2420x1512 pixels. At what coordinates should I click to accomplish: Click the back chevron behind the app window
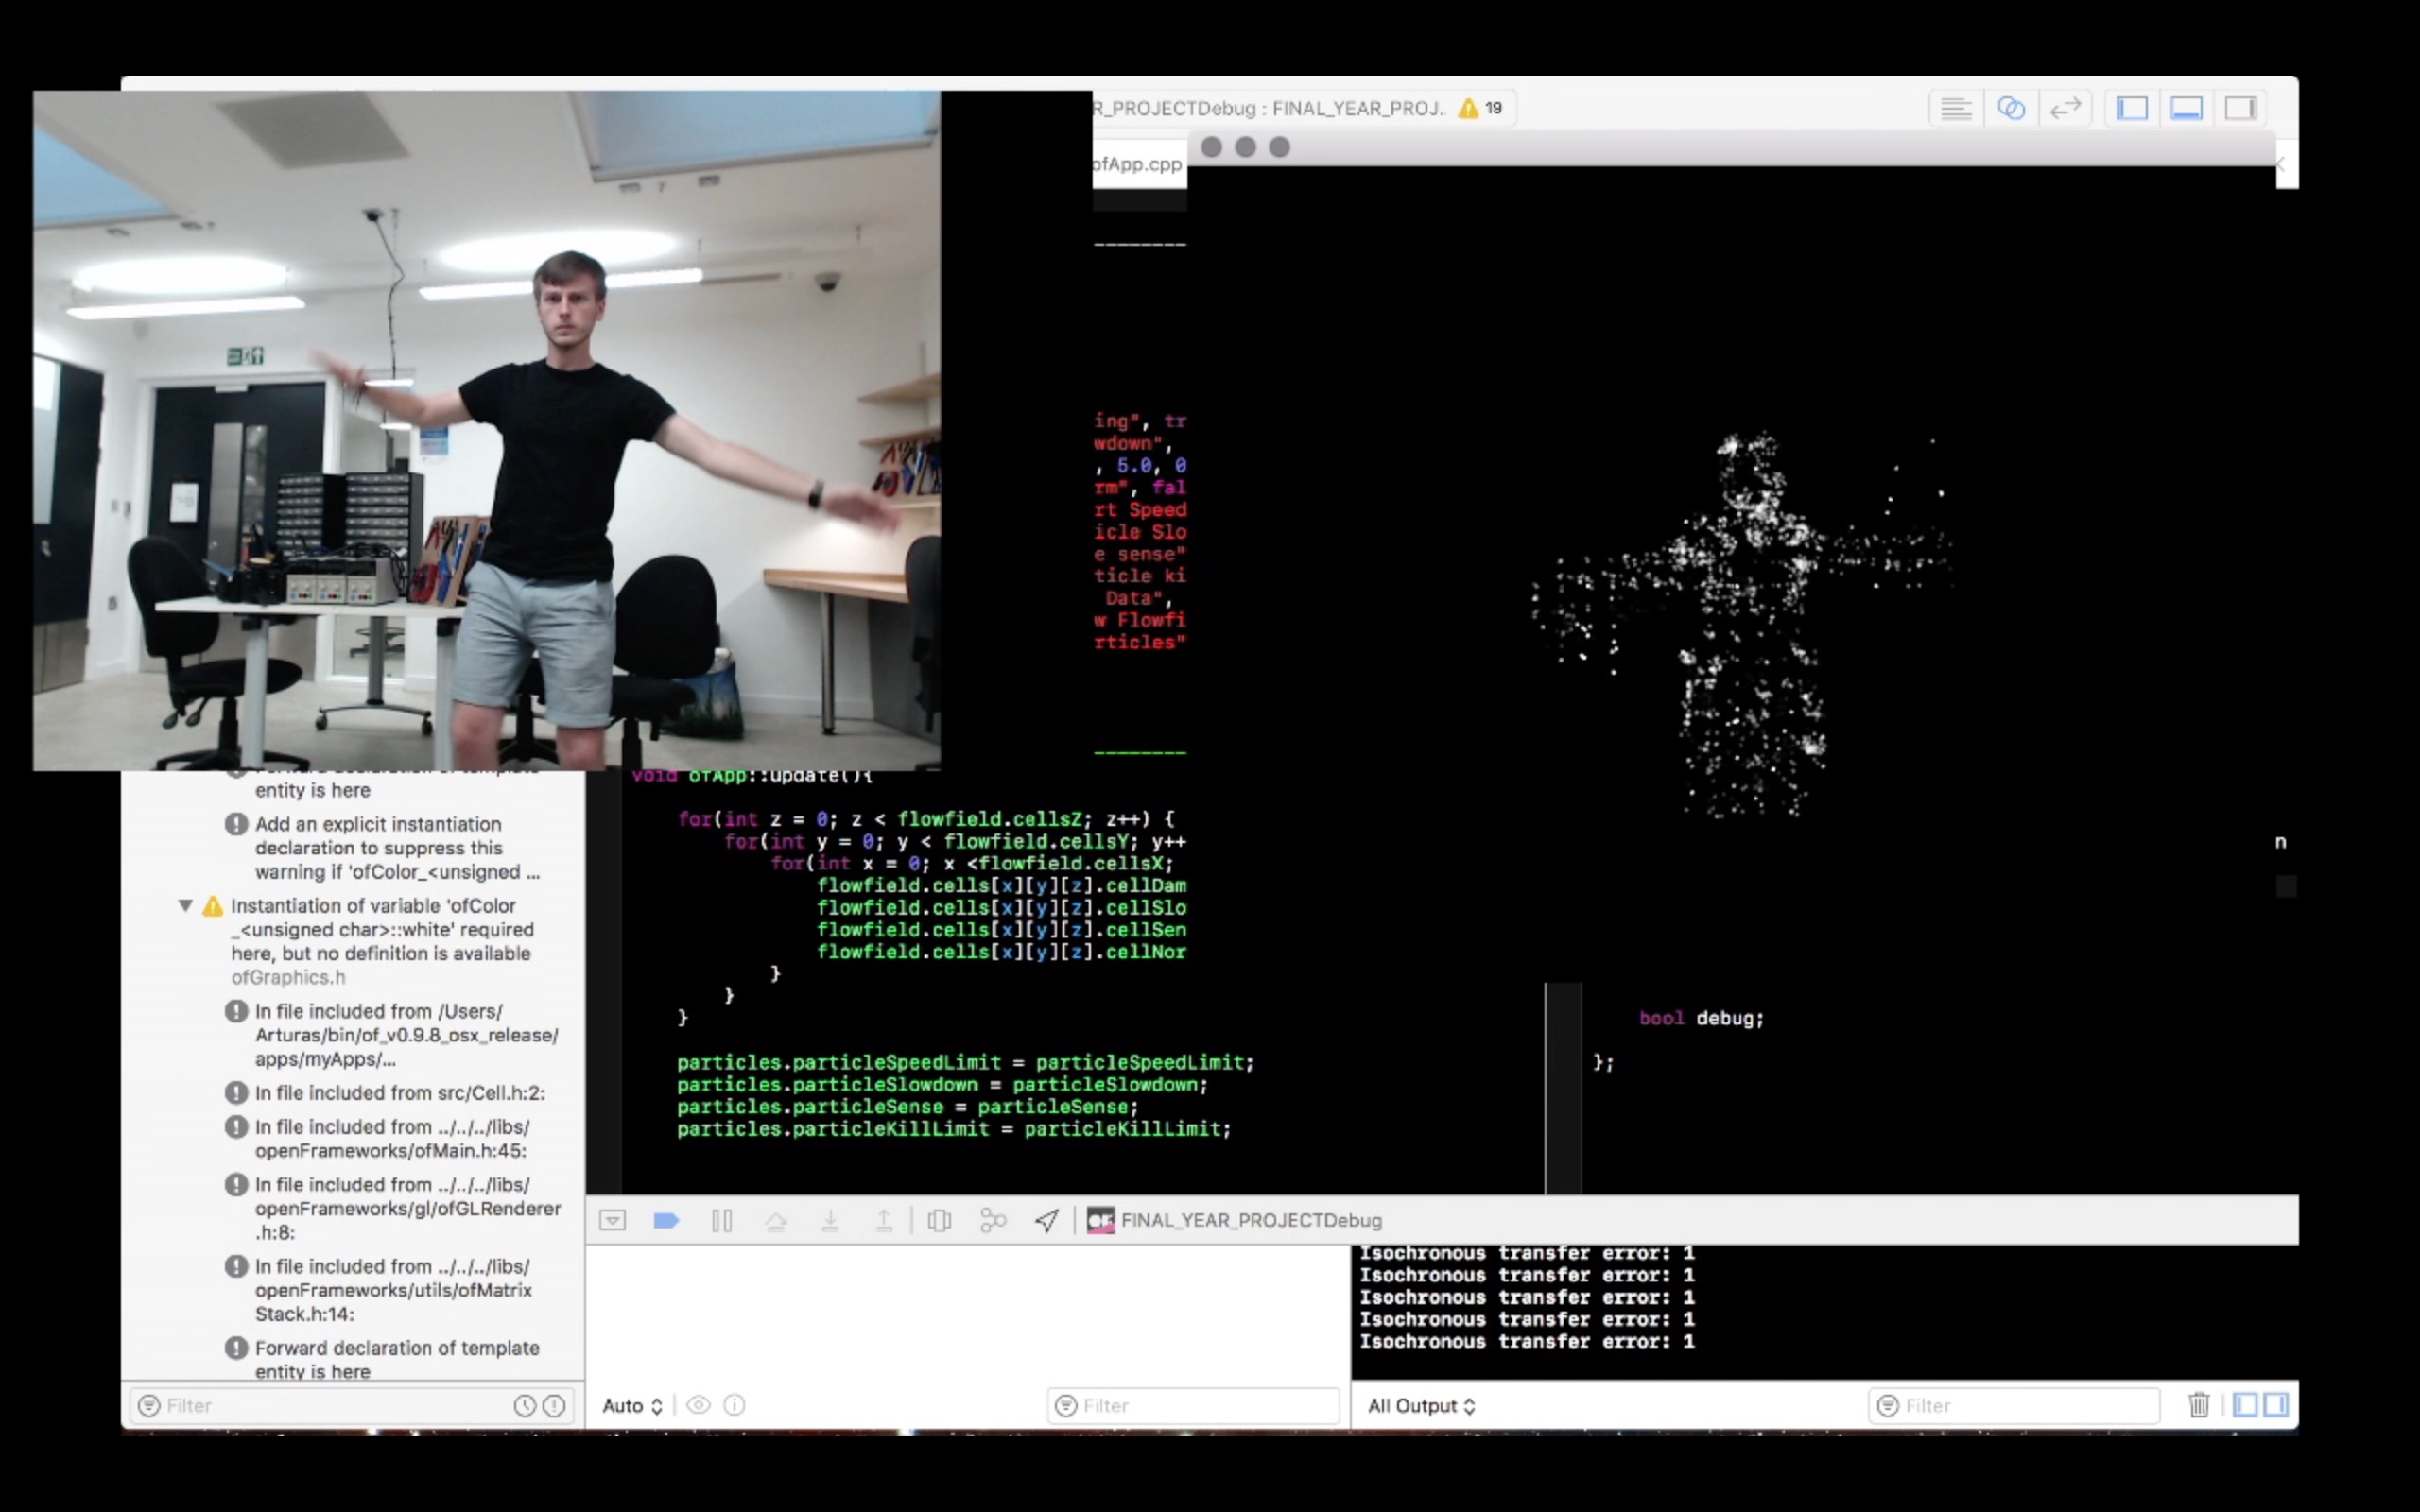2282,164
